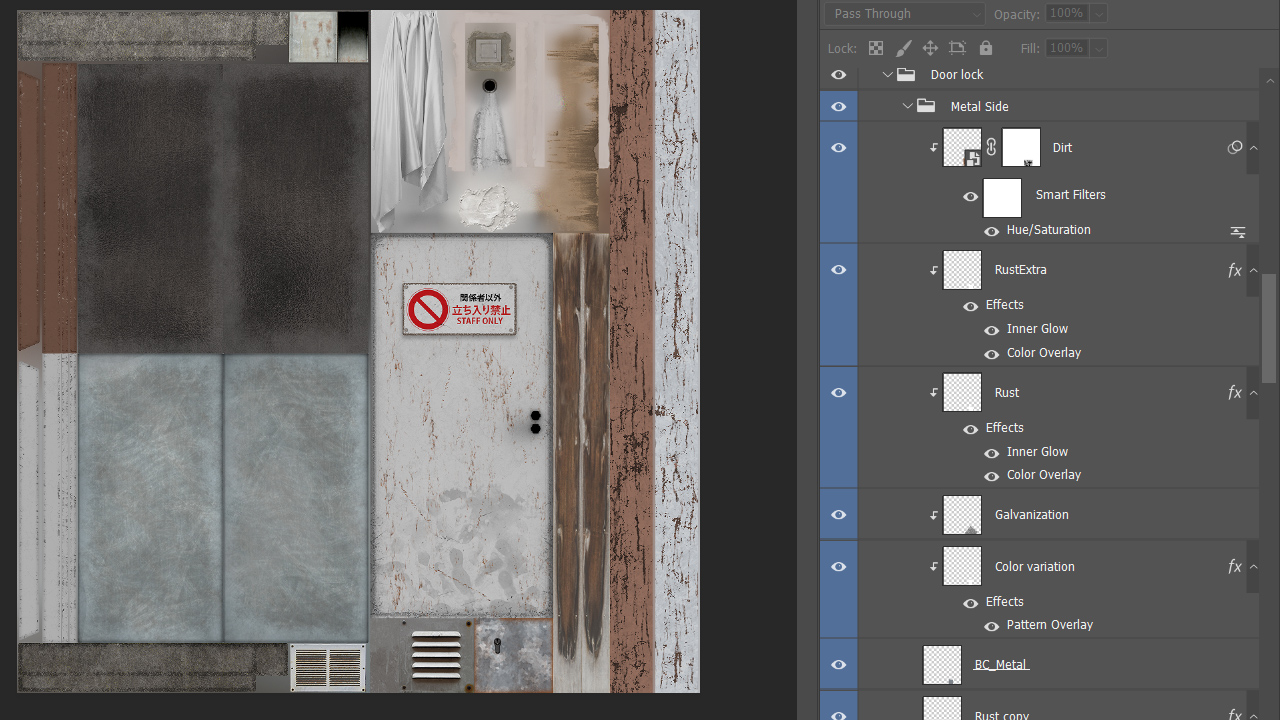Click the lock all padlock icon

tap(986, 48)
